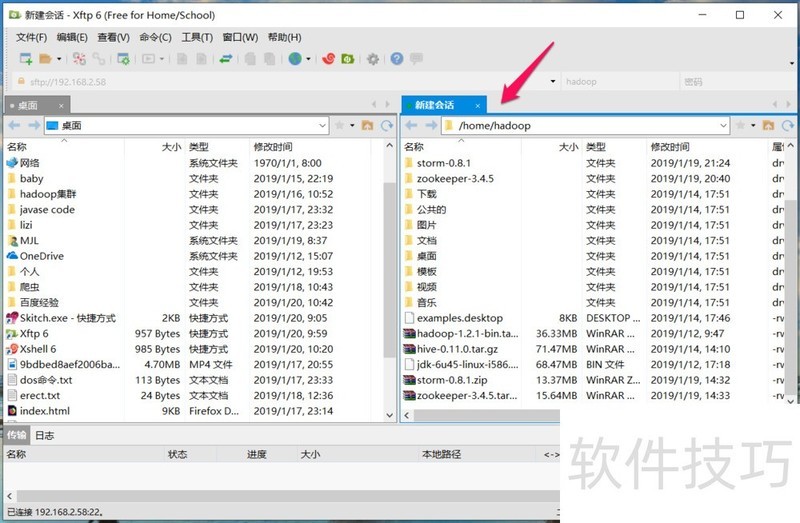
Task: Open Options gear icon in toolbar
Action: 373,59
